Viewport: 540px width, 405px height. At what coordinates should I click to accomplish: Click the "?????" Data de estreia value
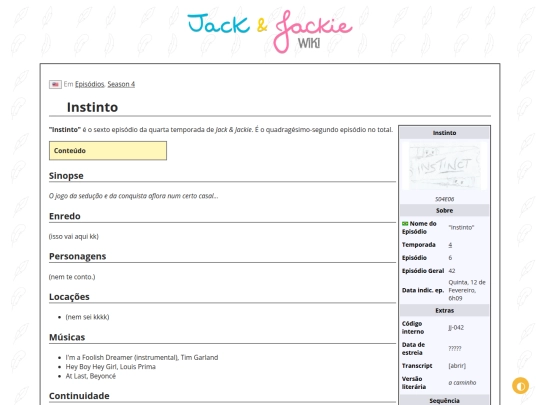click(x=455, y=349)
